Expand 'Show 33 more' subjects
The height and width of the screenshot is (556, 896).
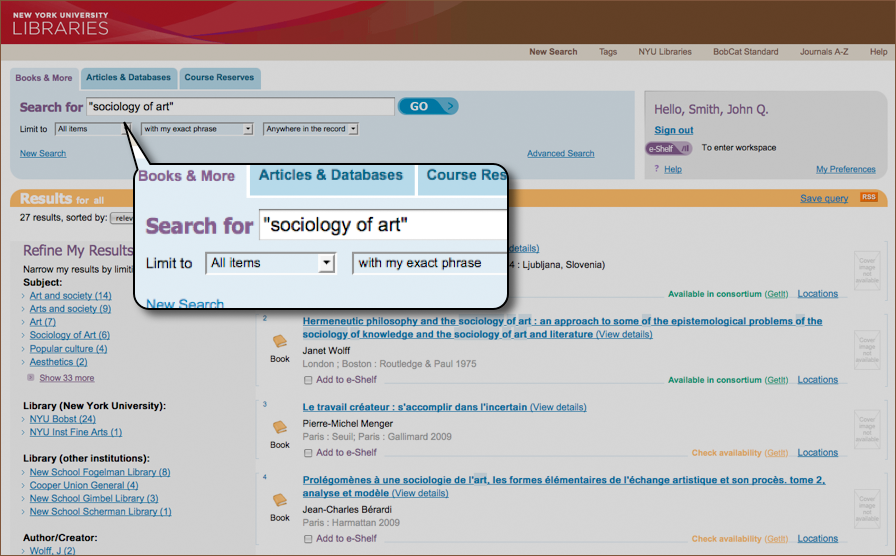[67, 378]
